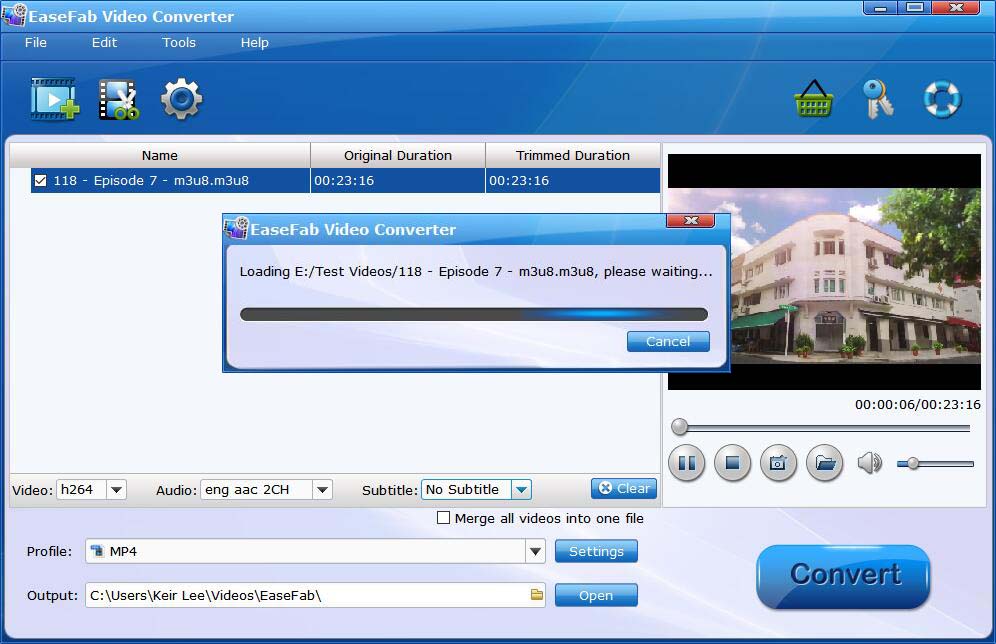Click the Original Duration column header

pyautogui.click(x=398, y=155)
